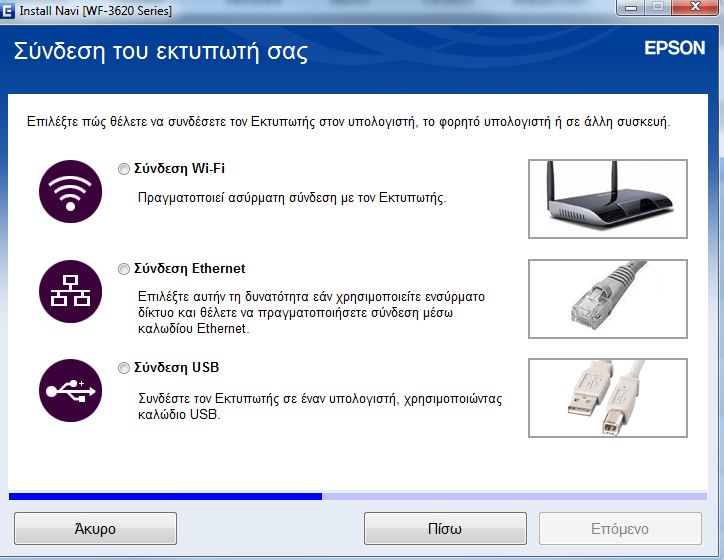Screen dimensions: 724x560
Task: Click the window title 'Install Navi [WF-3620 Series]'
Action: [96, 11]
